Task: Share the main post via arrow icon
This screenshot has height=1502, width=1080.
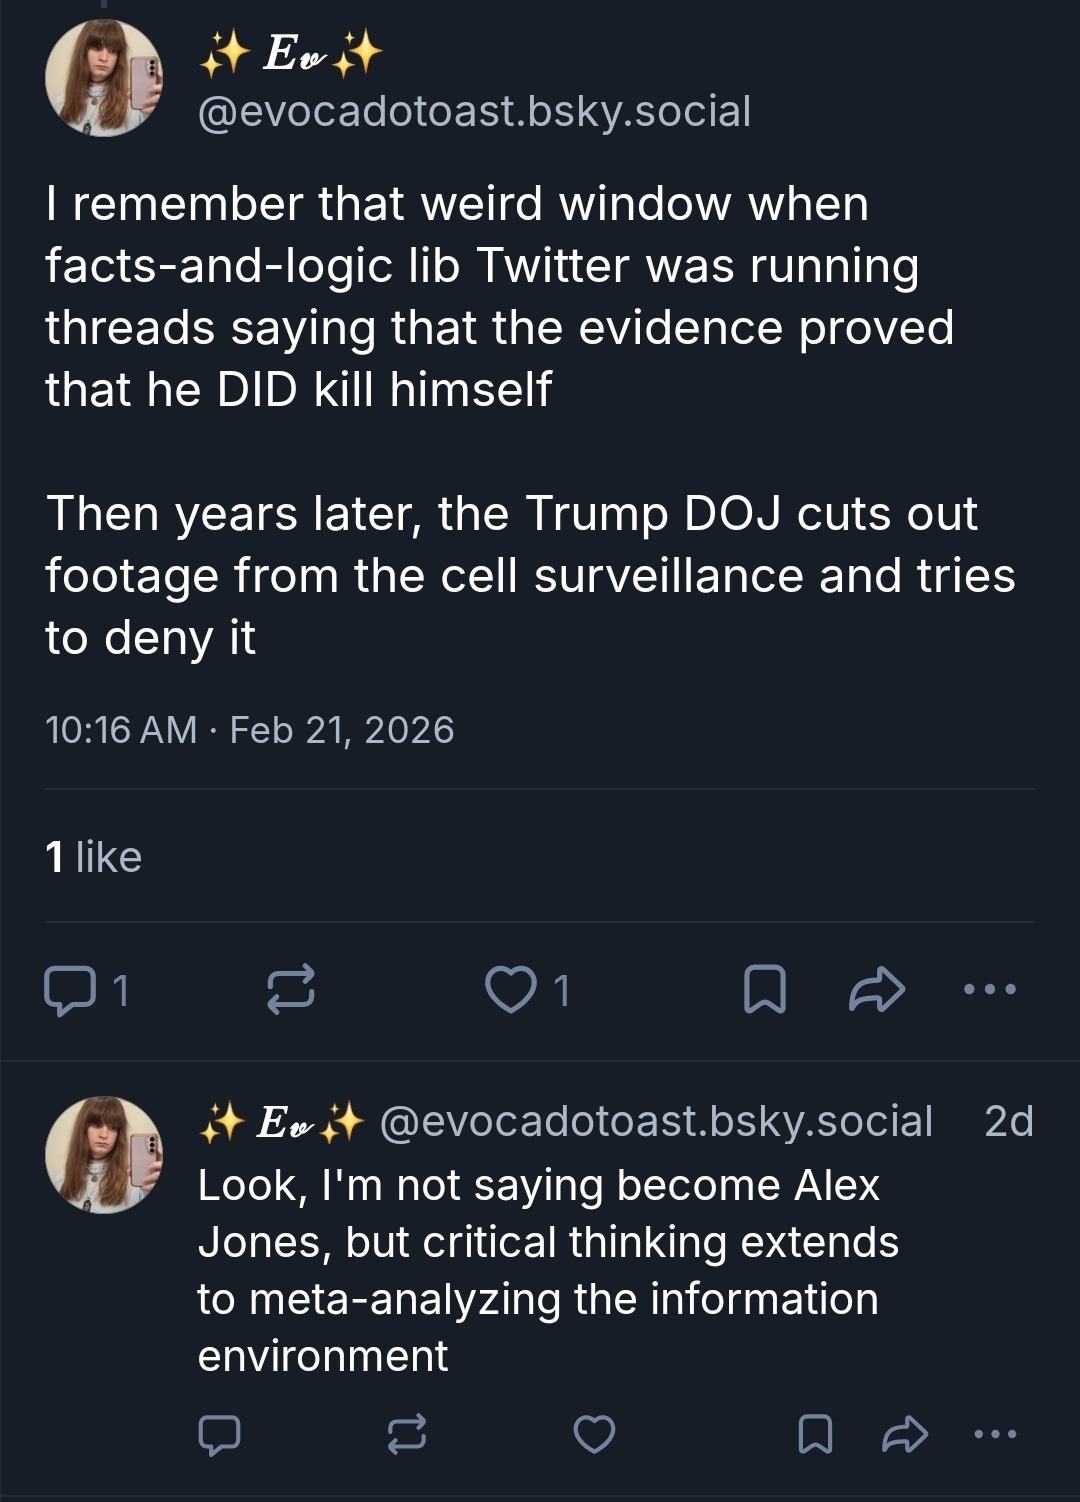Action: tap(877, 990)
